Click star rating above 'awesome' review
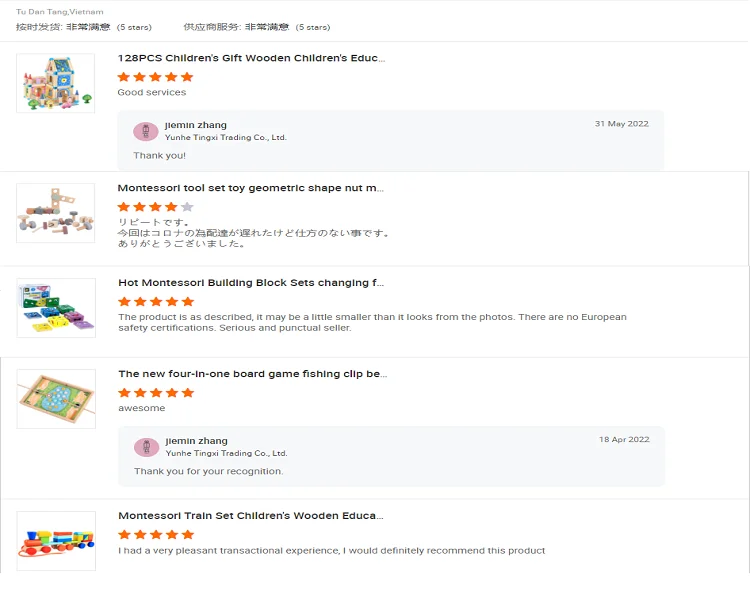Viewport: 750px width, 600px height. pos(156,393)
